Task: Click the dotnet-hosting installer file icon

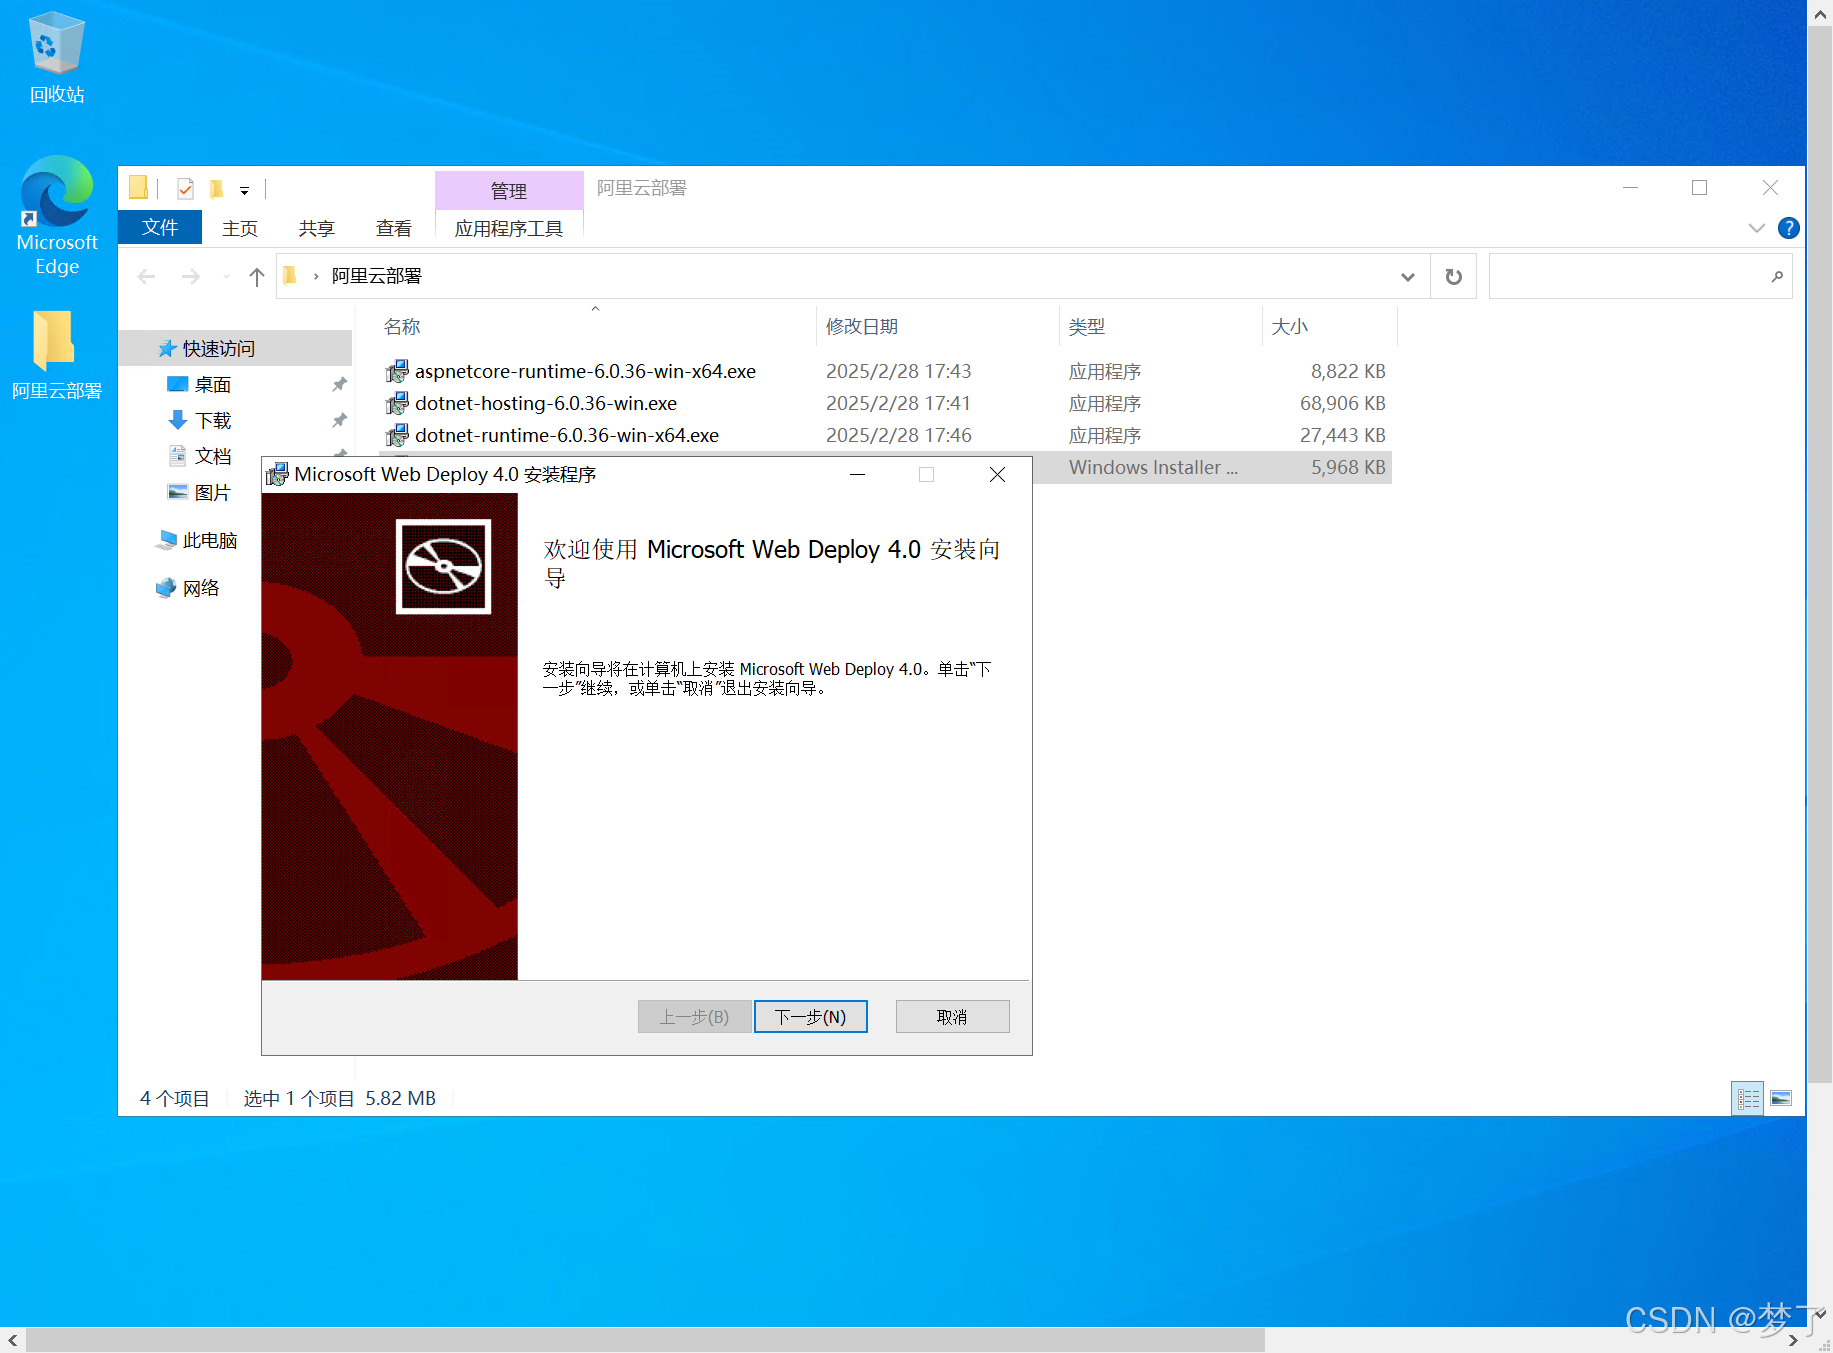Action: coord(397,403)
